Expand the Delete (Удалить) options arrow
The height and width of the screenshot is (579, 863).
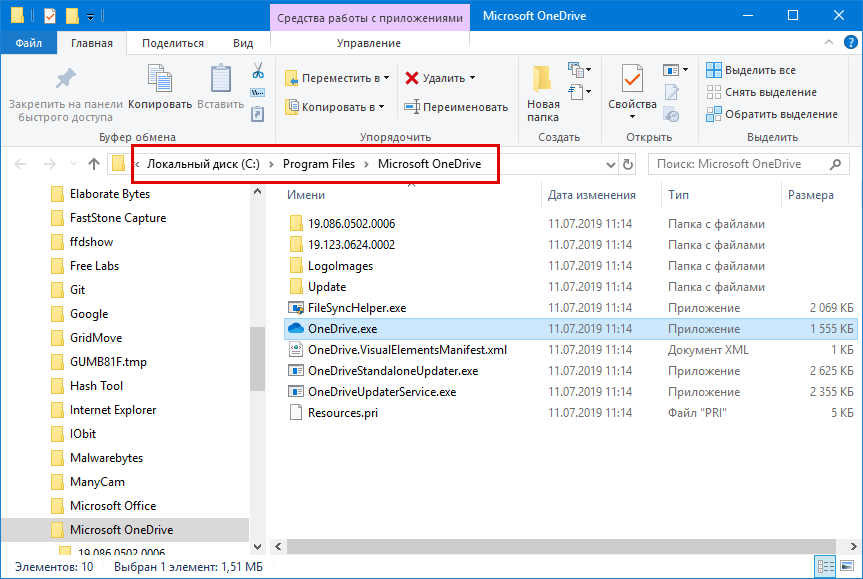472,78
